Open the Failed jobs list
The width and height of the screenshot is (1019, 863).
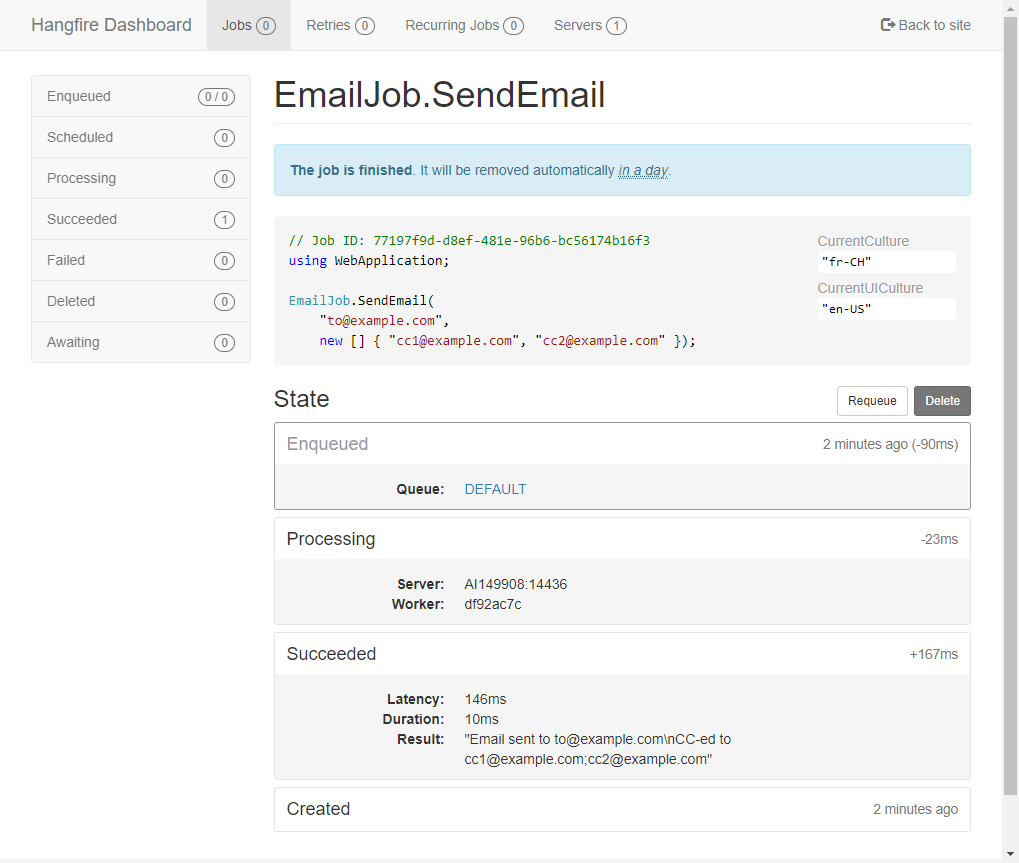pos(66,260)
